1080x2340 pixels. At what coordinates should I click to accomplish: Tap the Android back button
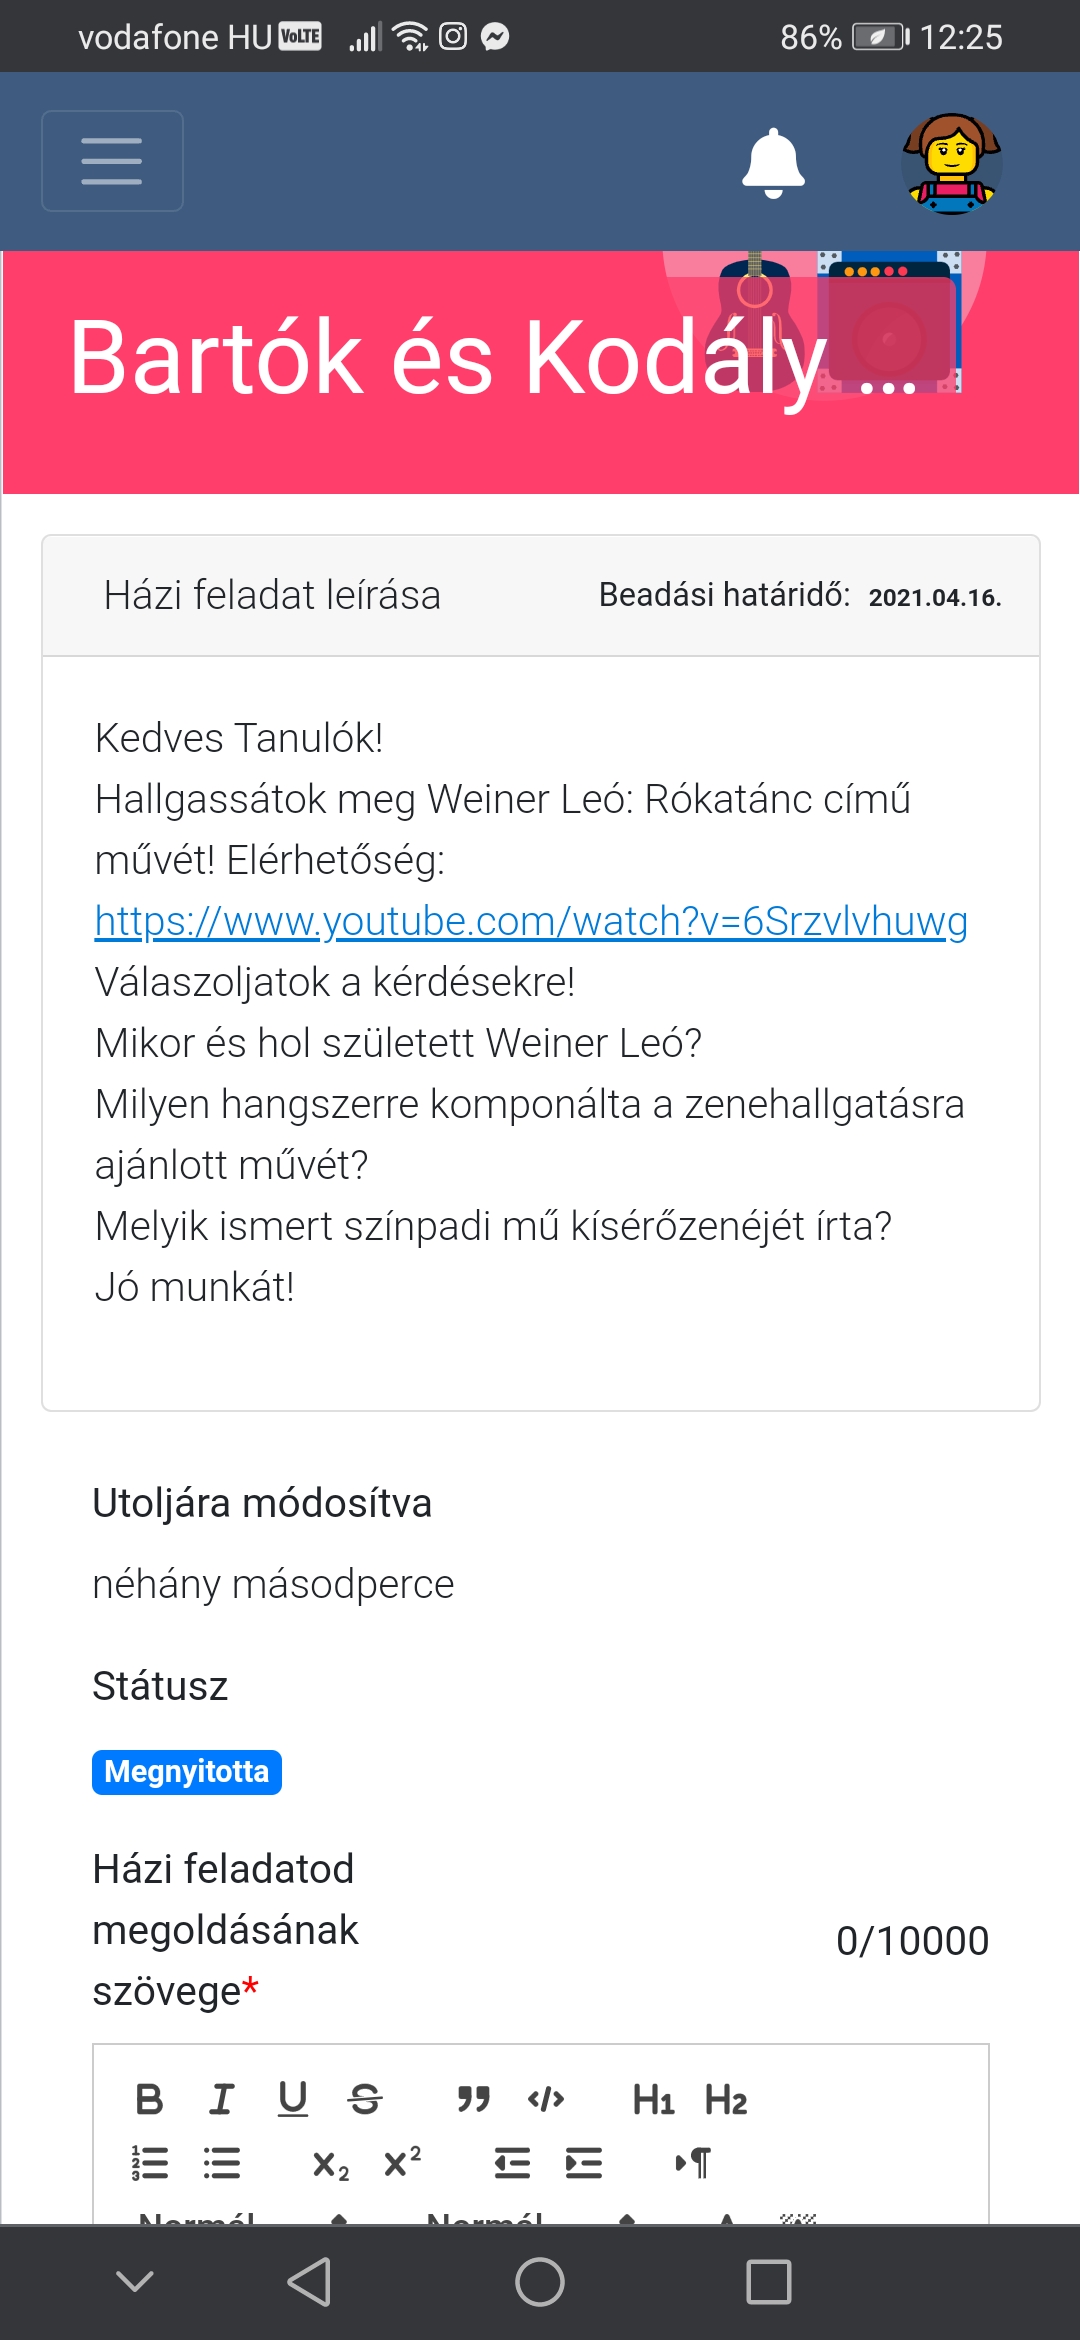tap(310, 2282)
